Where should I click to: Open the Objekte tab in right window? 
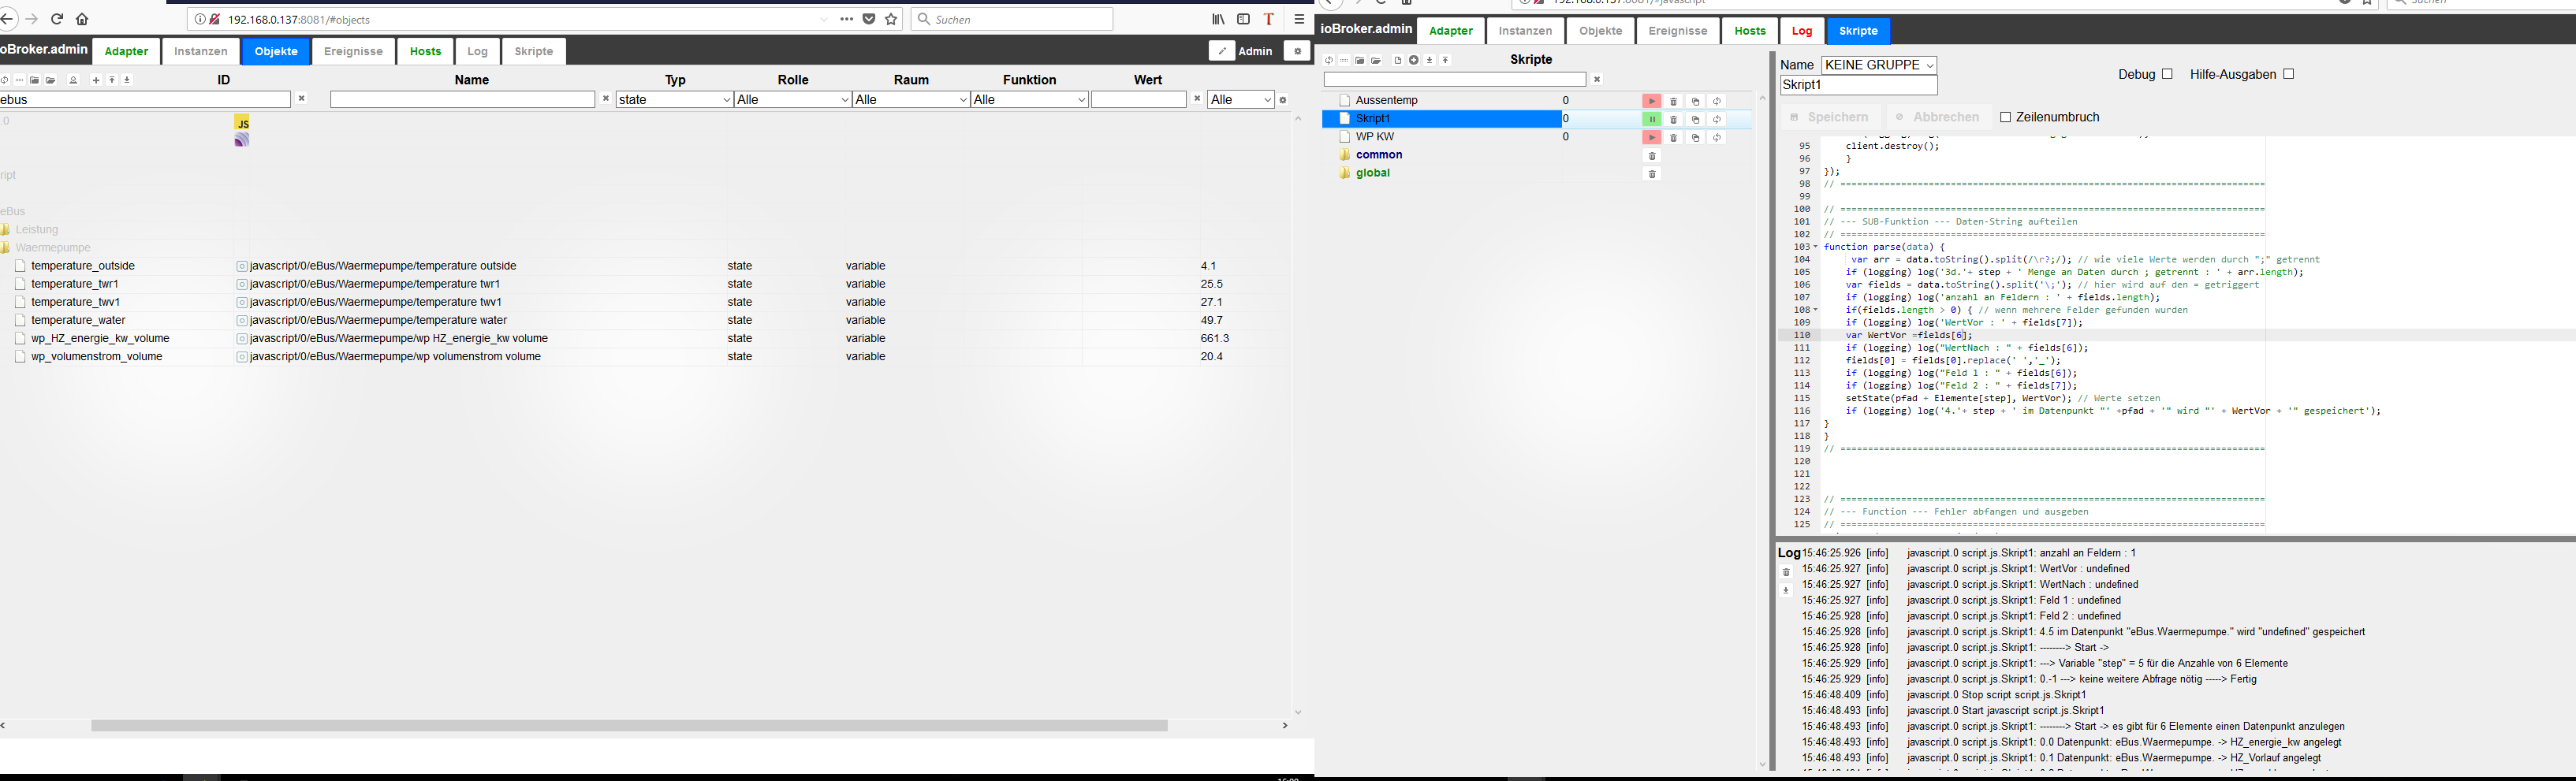coord(1600,31)
